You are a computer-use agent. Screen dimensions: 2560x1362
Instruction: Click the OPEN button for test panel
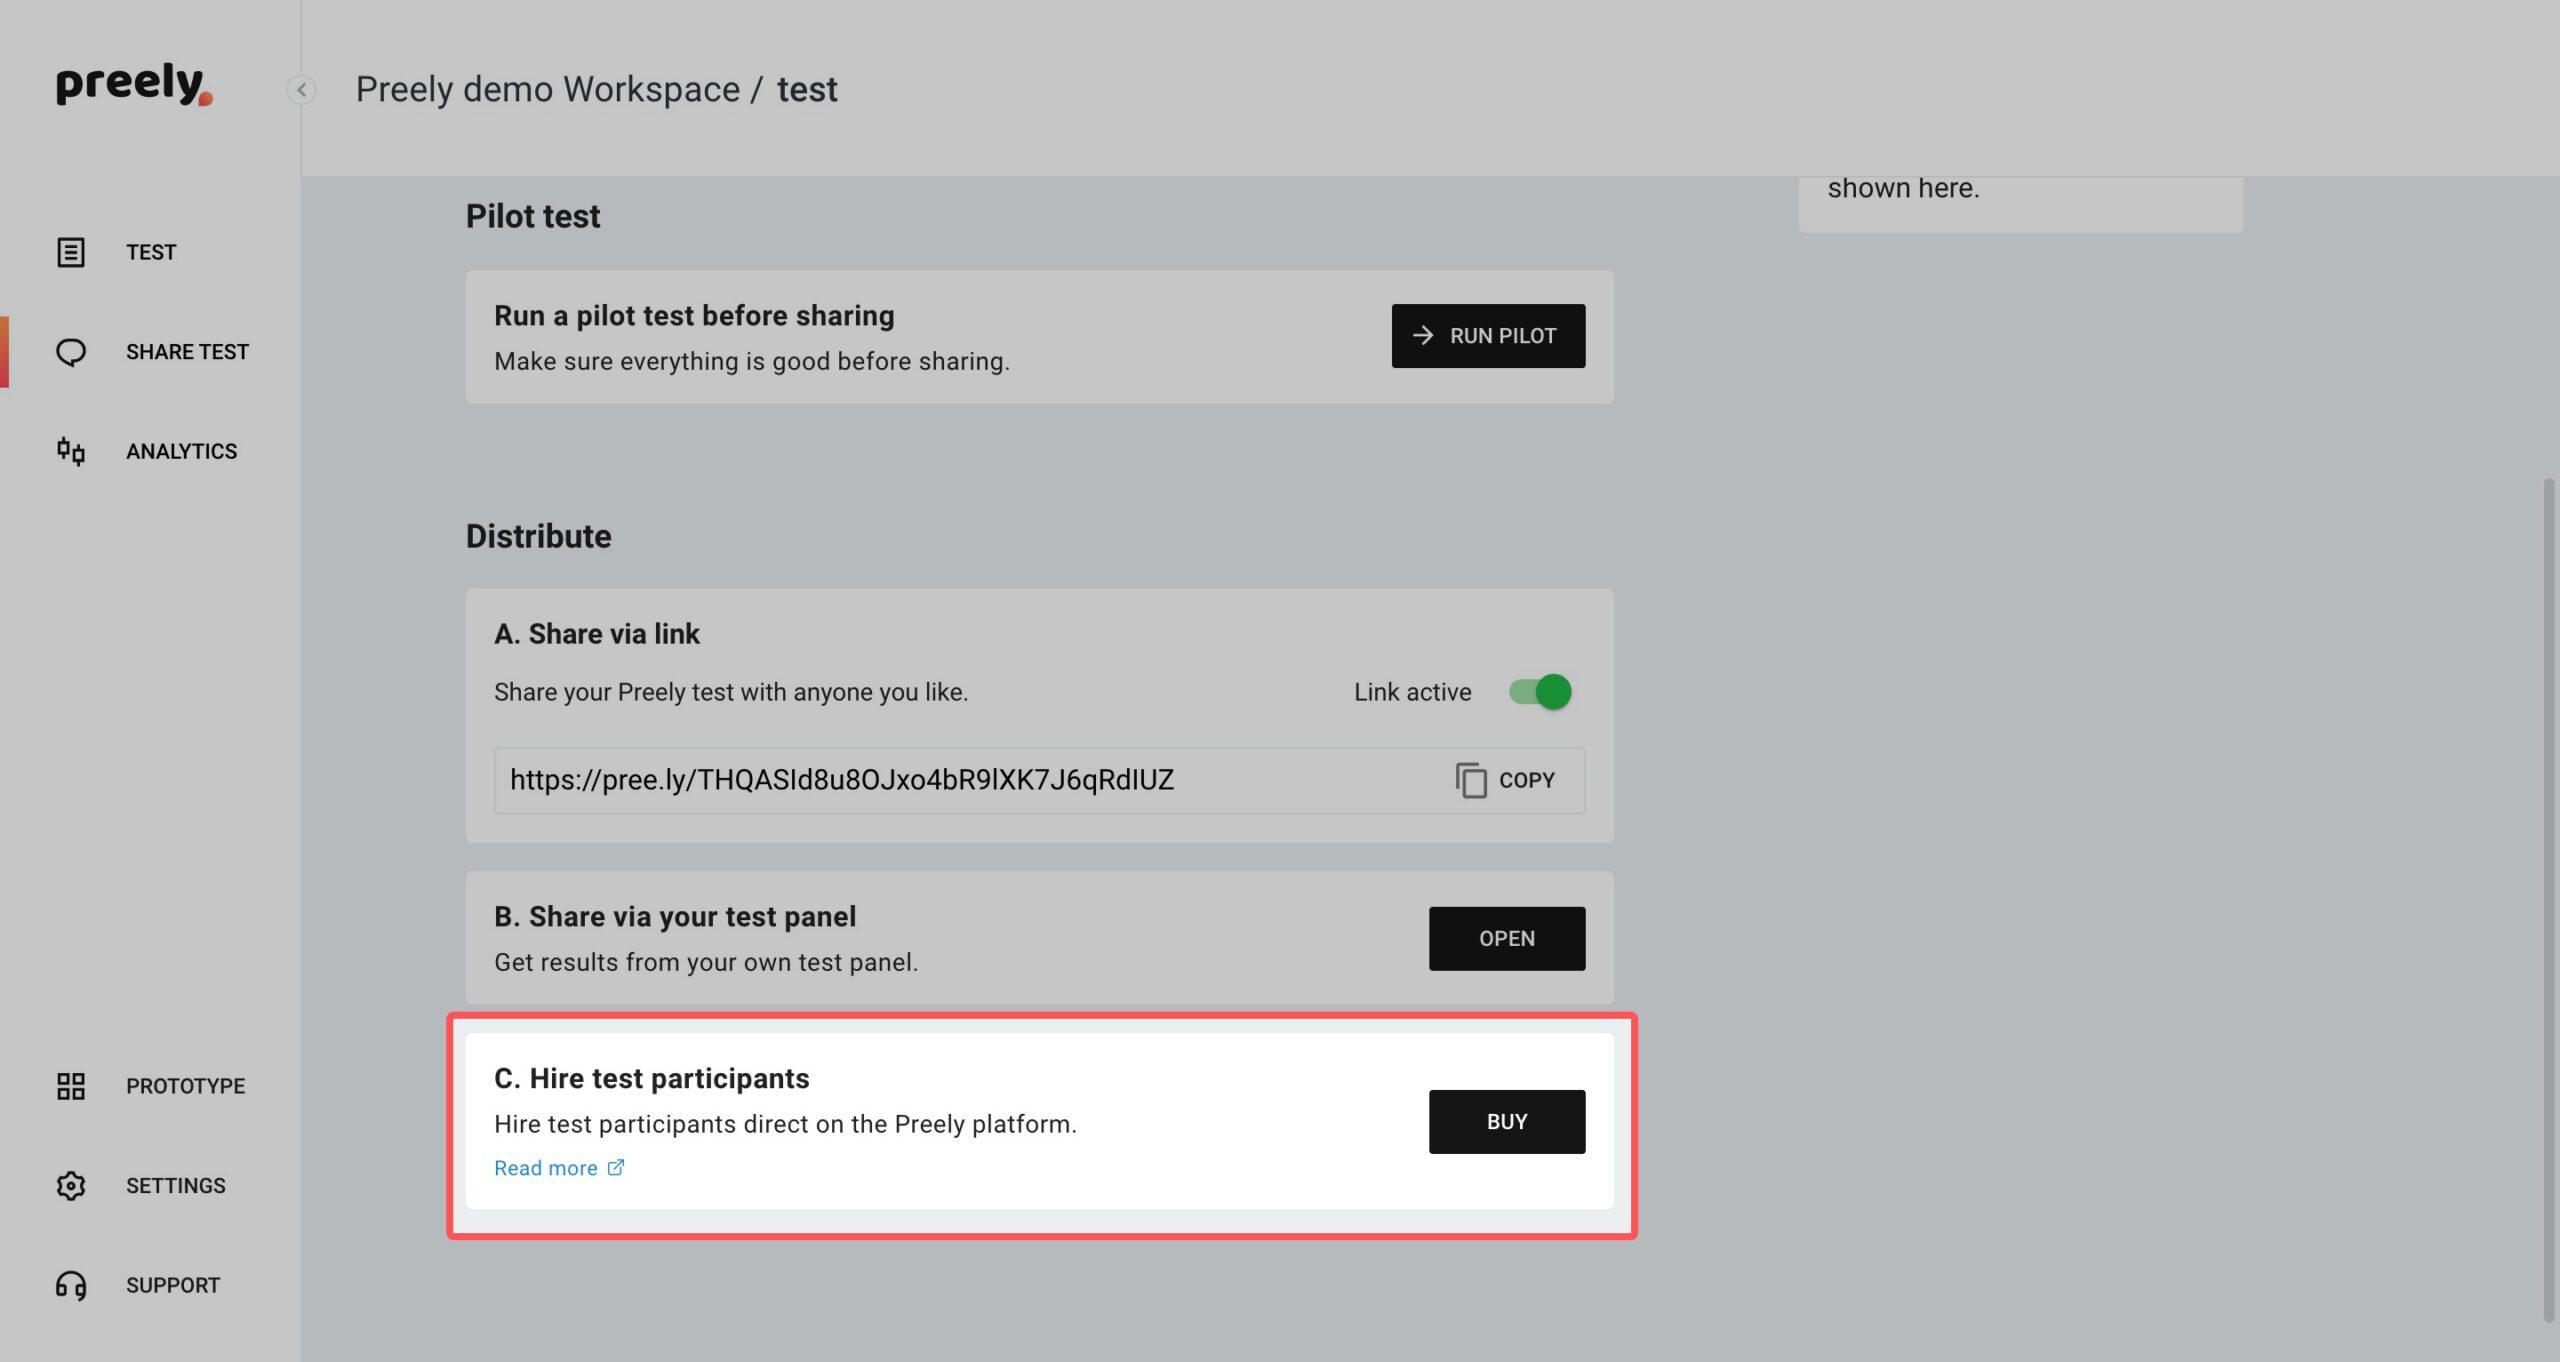[1507, 938]
